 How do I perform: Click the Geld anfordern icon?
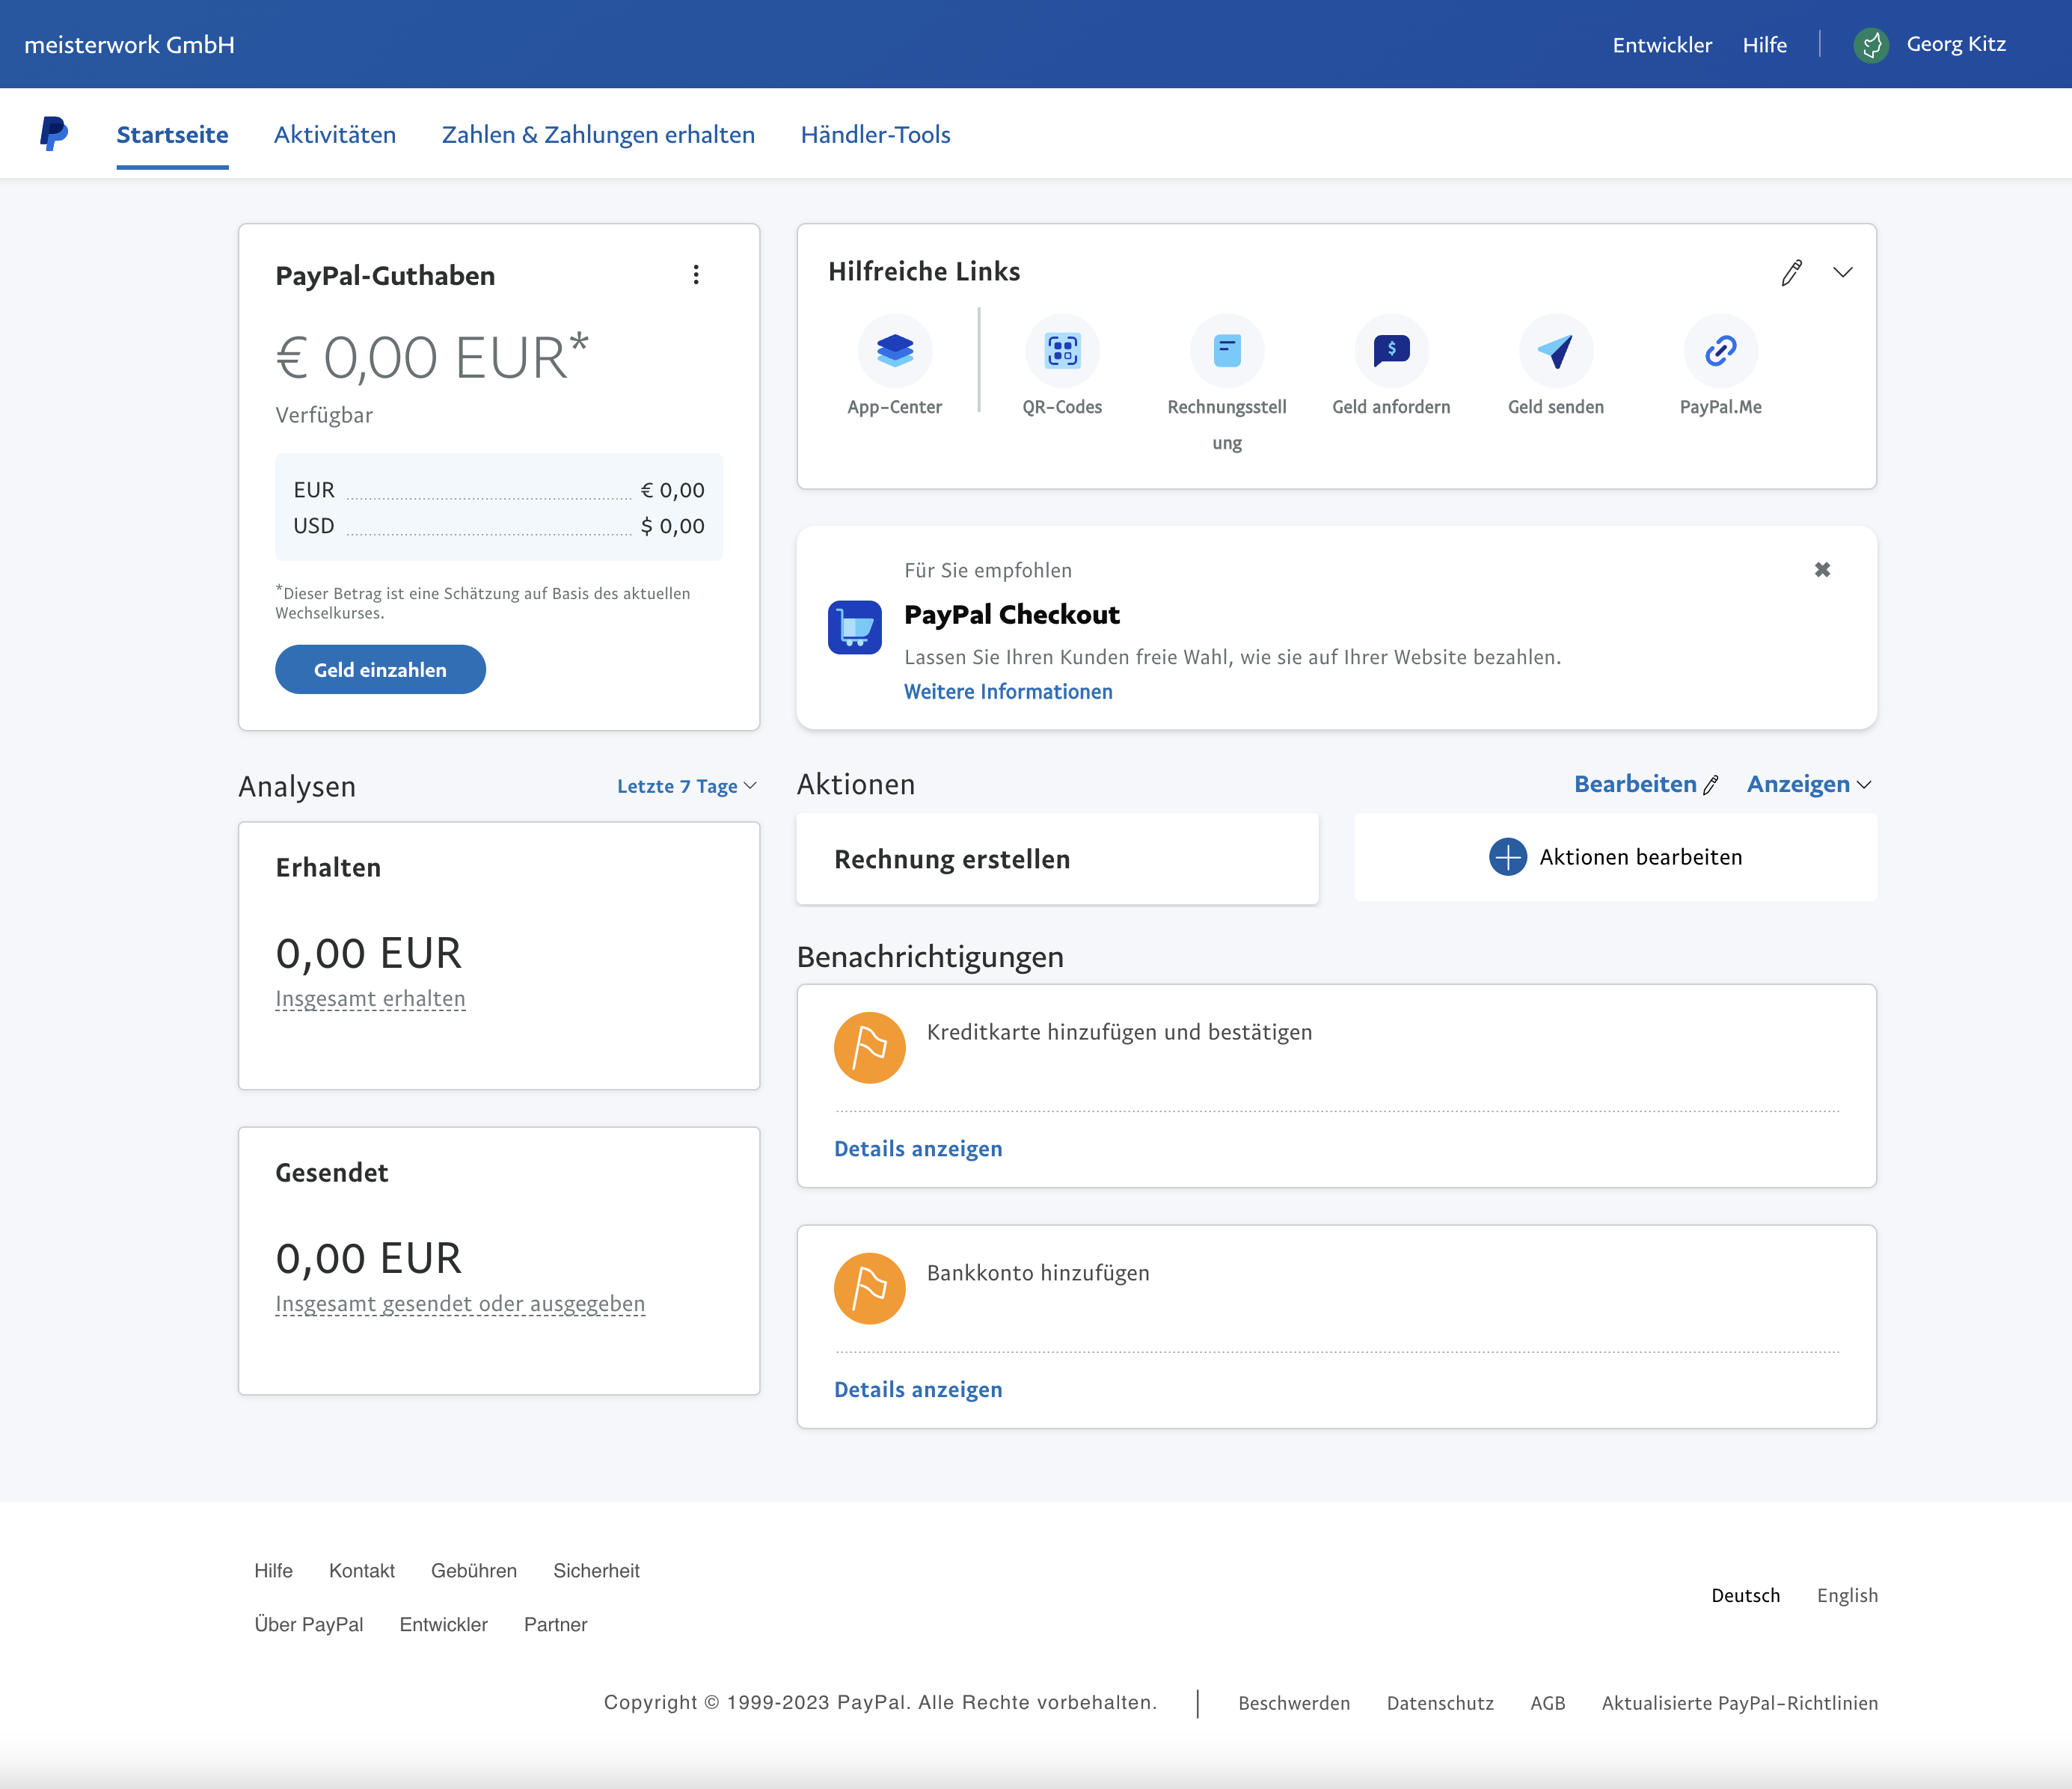(1391, 351)
